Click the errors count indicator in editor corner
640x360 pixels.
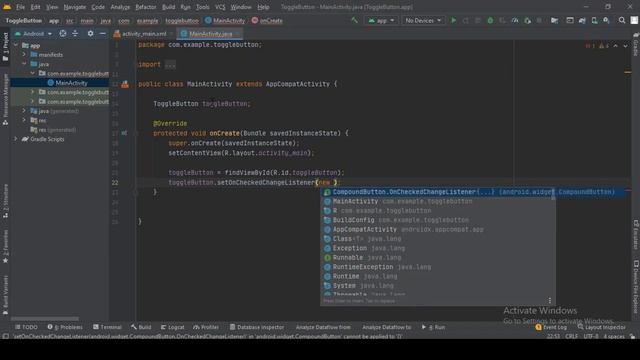(x=590, y=46)
